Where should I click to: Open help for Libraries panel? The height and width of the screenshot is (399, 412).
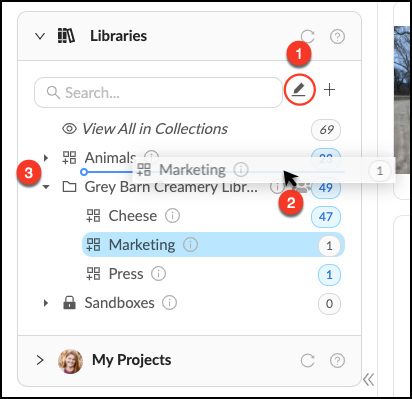[337, 36]
